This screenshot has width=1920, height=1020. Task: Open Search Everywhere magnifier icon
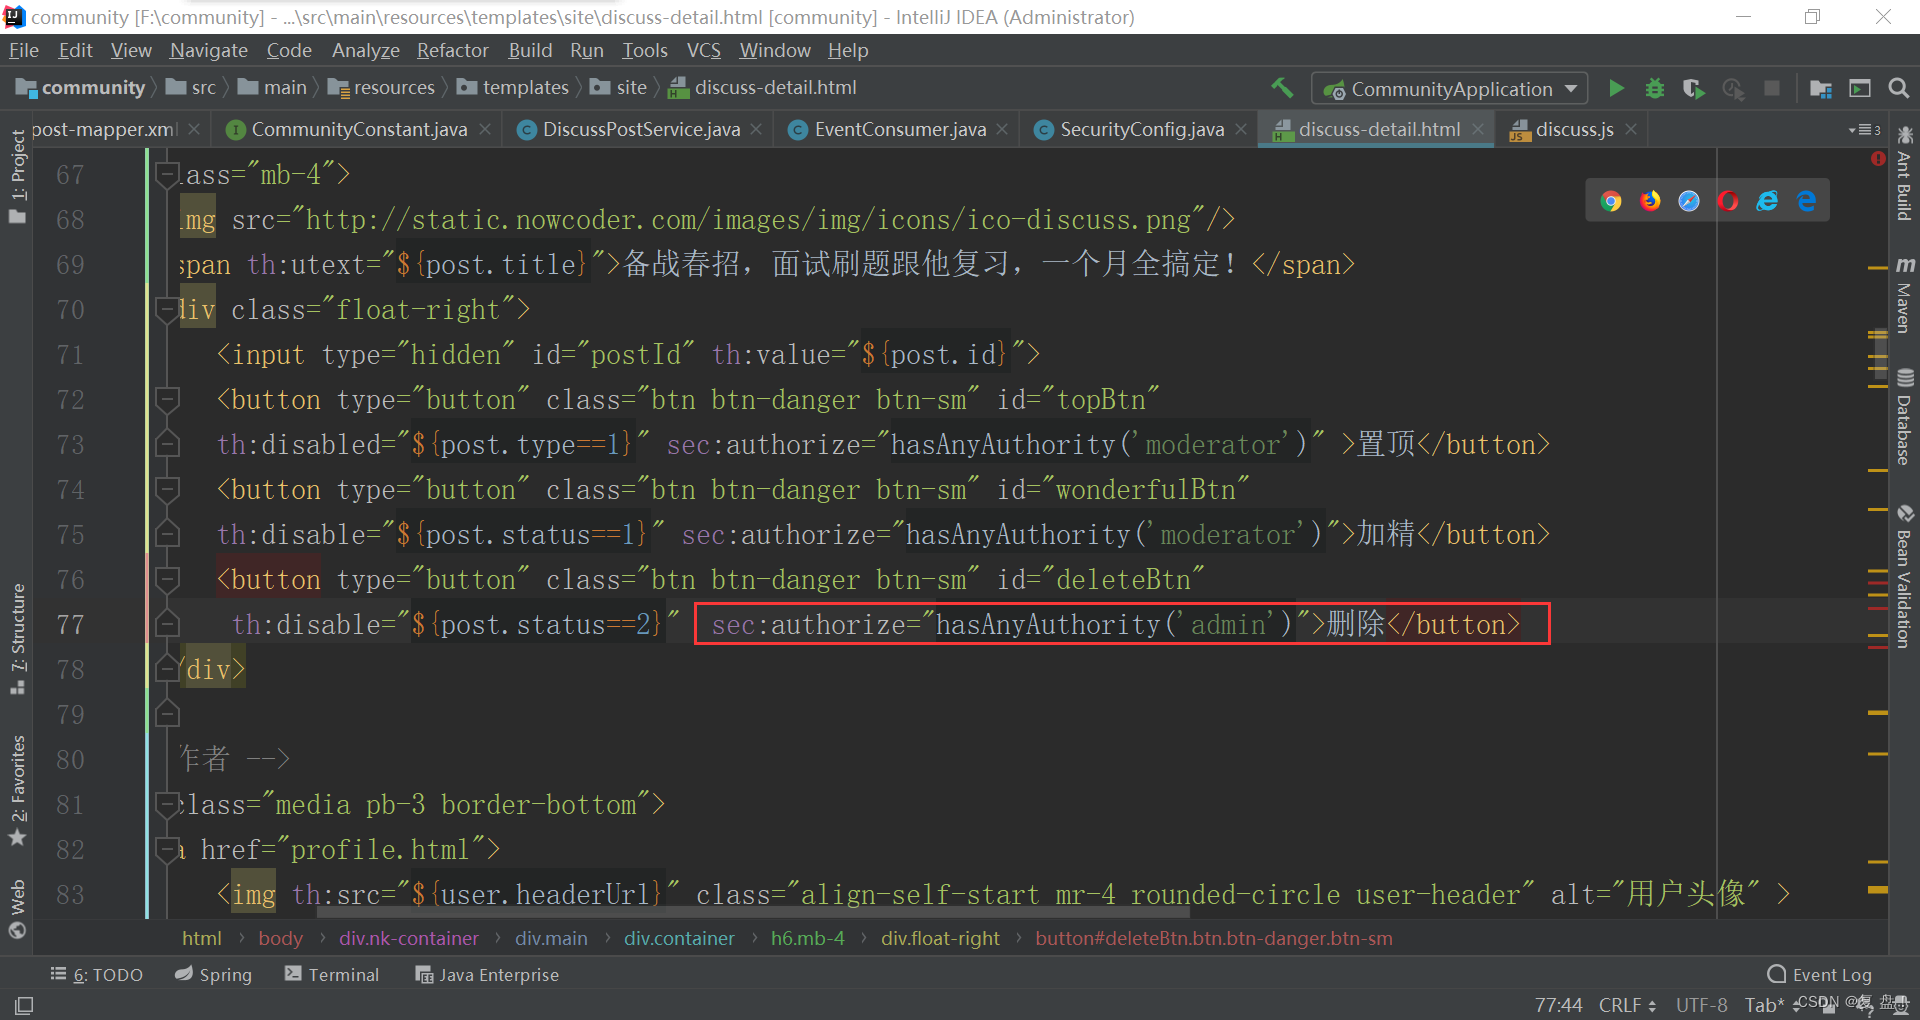pos(1899,88)
